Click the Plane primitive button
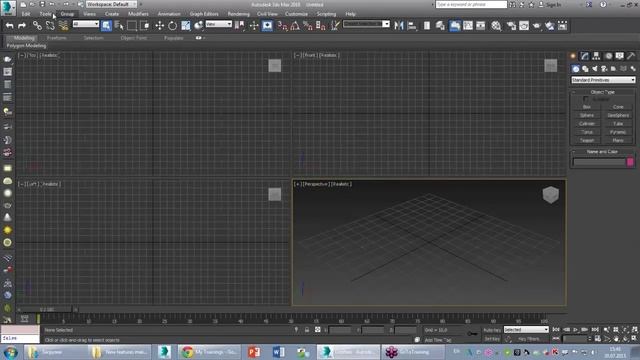The width and height of the screenshot is (640, 360). click(618, 140)
